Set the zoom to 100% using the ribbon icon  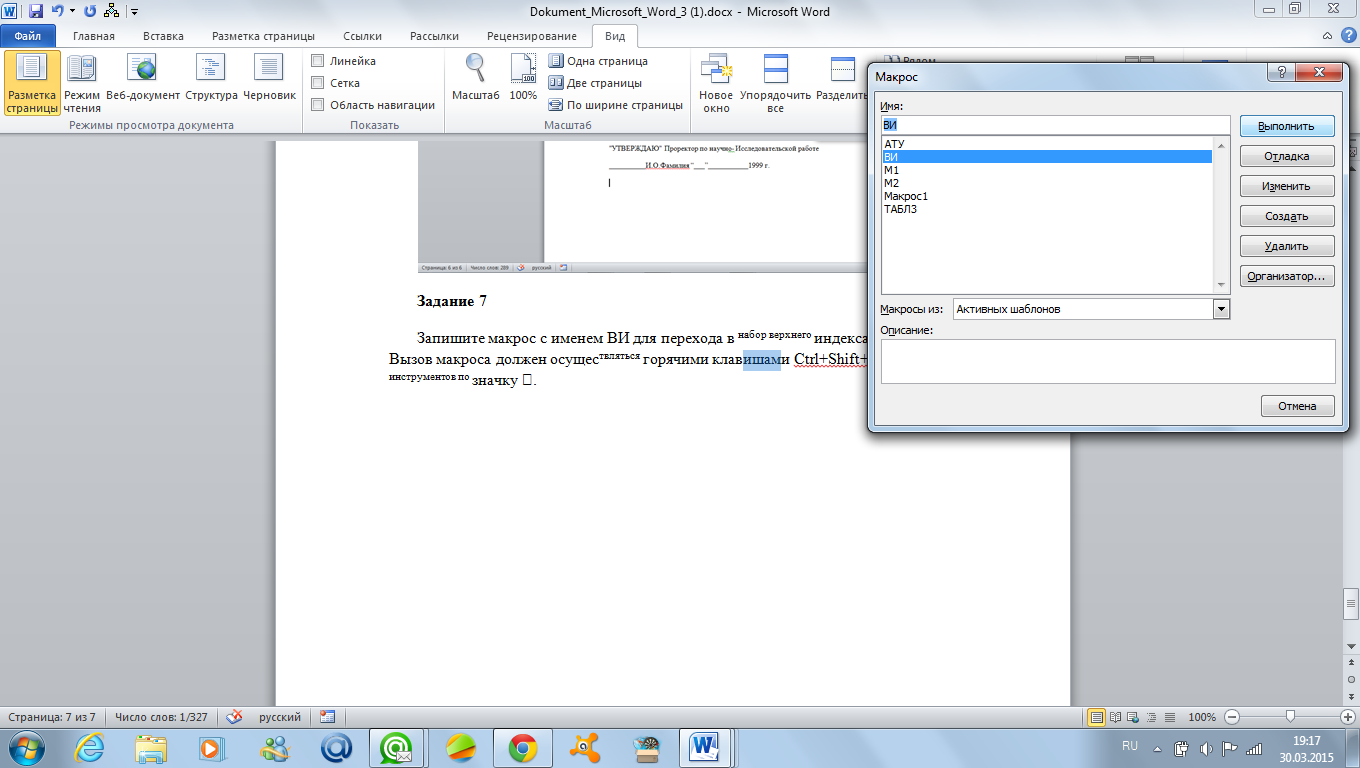pyautogui.click(x=523, y=78)
